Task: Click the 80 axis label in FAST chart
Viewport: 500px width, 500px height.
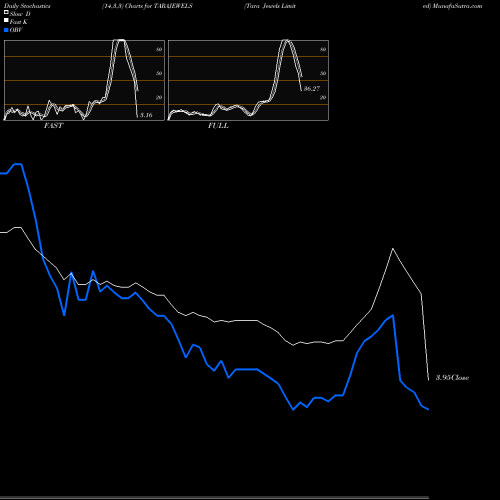Action: click(159, 49)
